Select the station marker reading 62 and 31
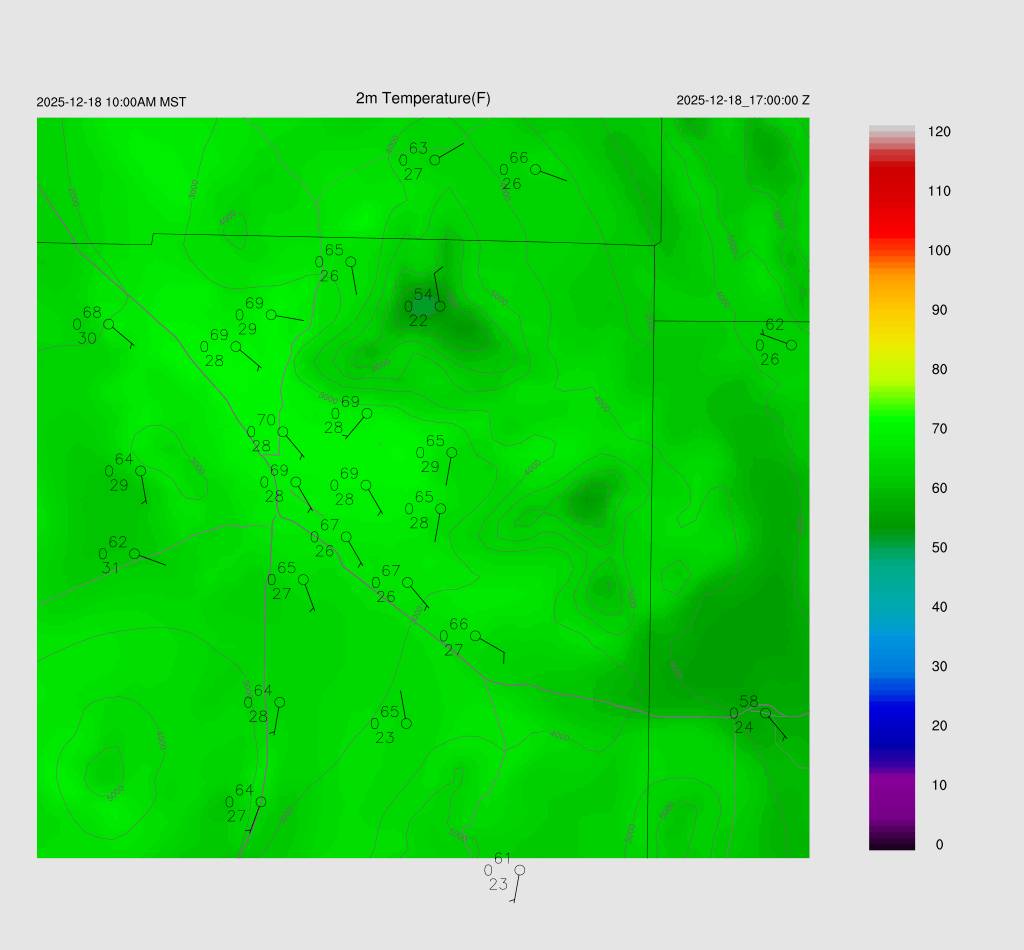This screenshot has height=950, width=1024. point(134,554)
